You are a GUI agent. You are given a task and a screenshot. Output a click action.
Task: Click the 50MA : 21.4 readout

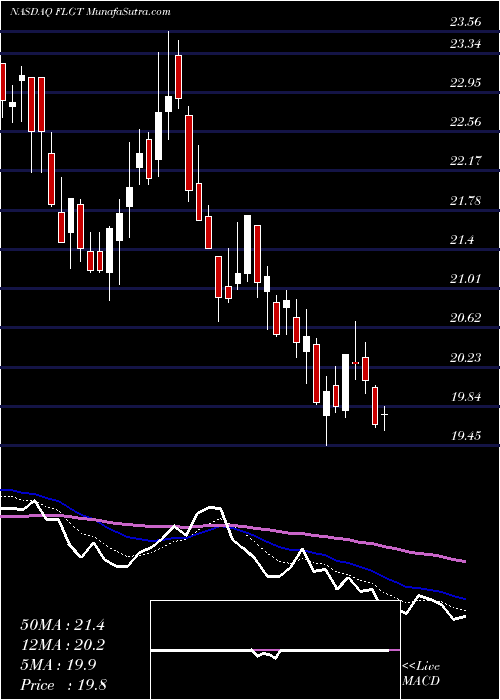[62, 625]
